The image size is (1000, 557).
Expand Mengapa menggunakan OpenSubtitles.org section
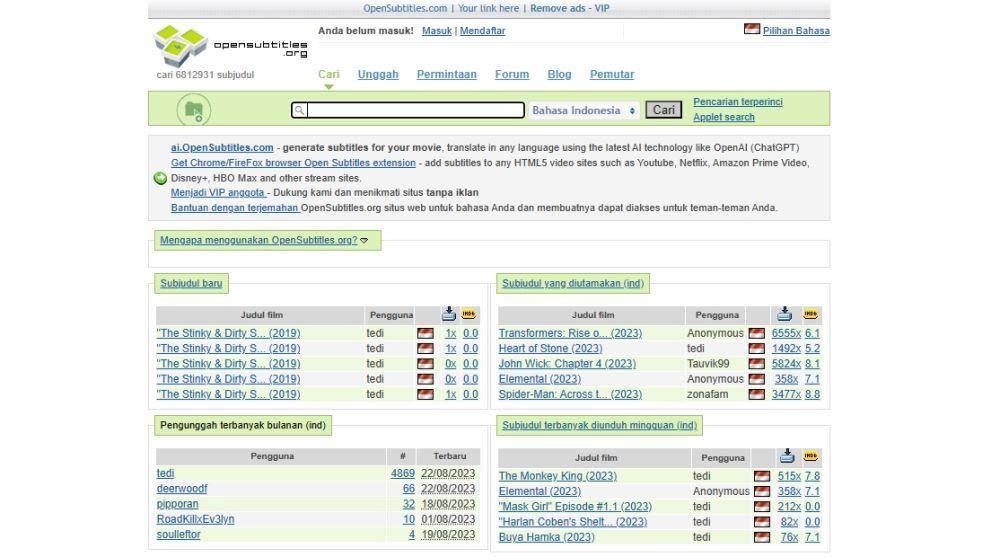[264, 241]
